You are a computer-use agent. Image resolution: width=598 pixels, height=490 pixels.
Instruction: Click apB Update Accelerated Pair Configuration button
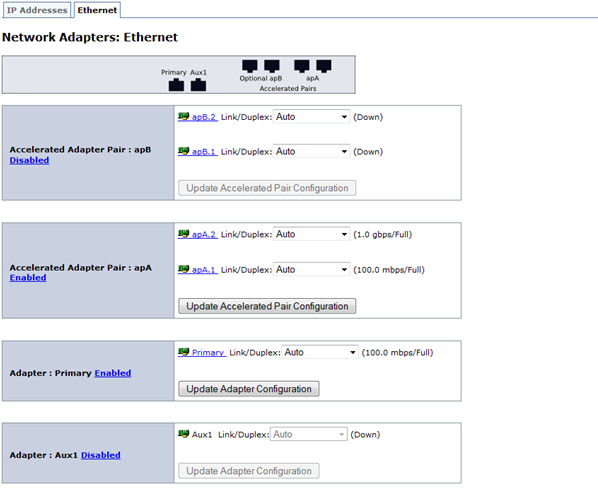pos(267,188)
